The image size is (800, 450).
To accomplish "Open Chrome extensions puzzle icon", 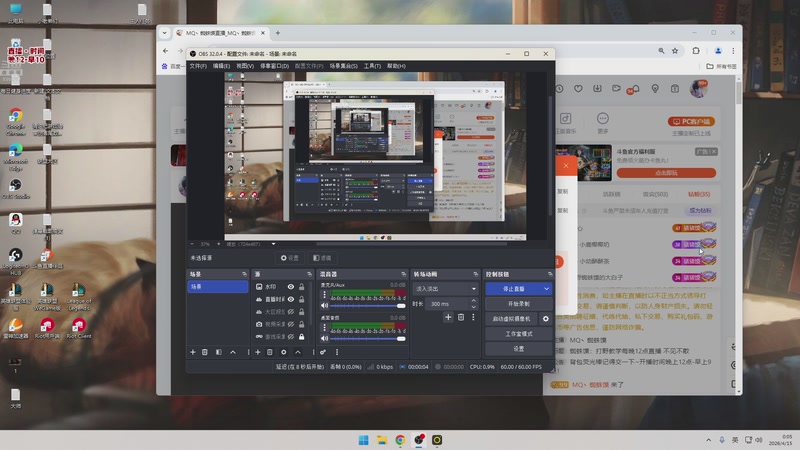I will tap(696, 51).
